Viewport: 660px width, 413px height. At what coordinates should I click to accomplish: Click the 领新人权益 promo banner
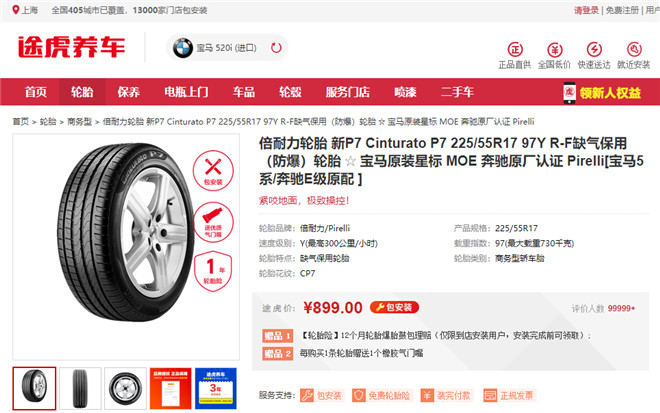(602, 92)
